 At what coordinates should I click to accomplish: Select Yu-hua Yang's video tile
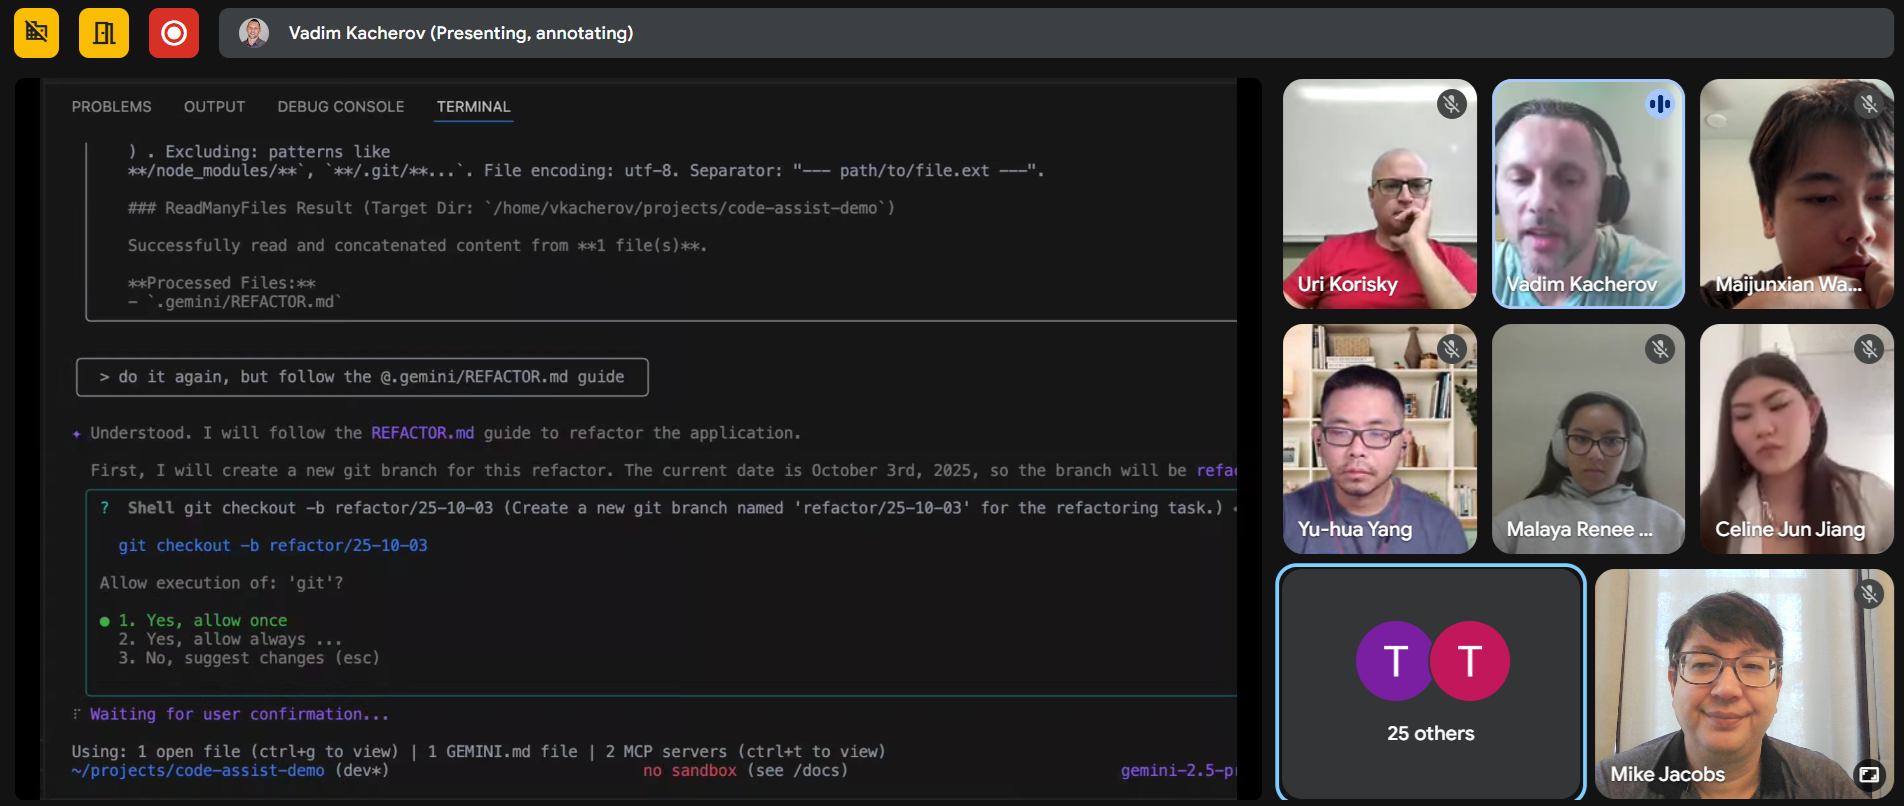coord(1380,439)
